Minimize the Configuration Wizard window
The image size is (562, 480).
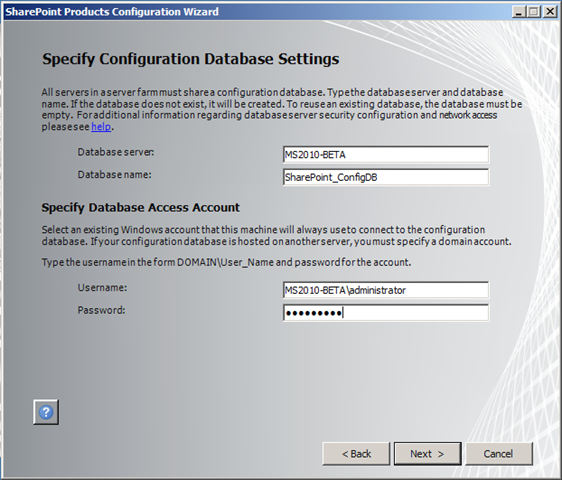point(518,12)
